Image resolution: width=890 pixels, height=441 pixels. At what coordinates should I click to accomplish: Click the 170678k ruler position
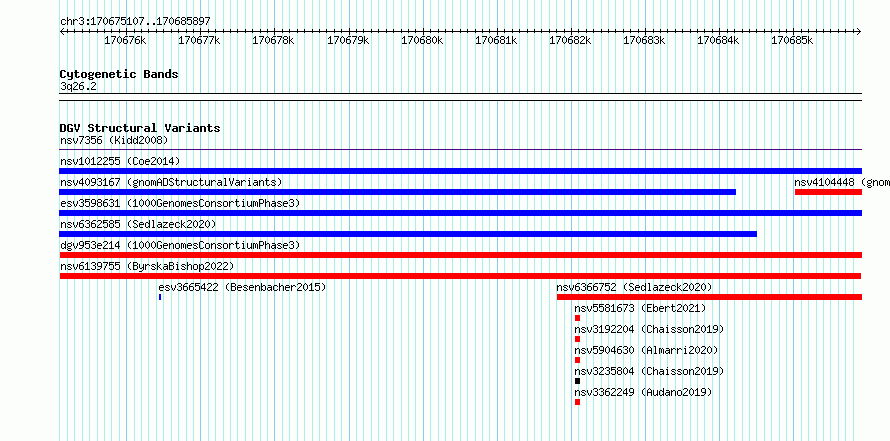tap(274, 40)
